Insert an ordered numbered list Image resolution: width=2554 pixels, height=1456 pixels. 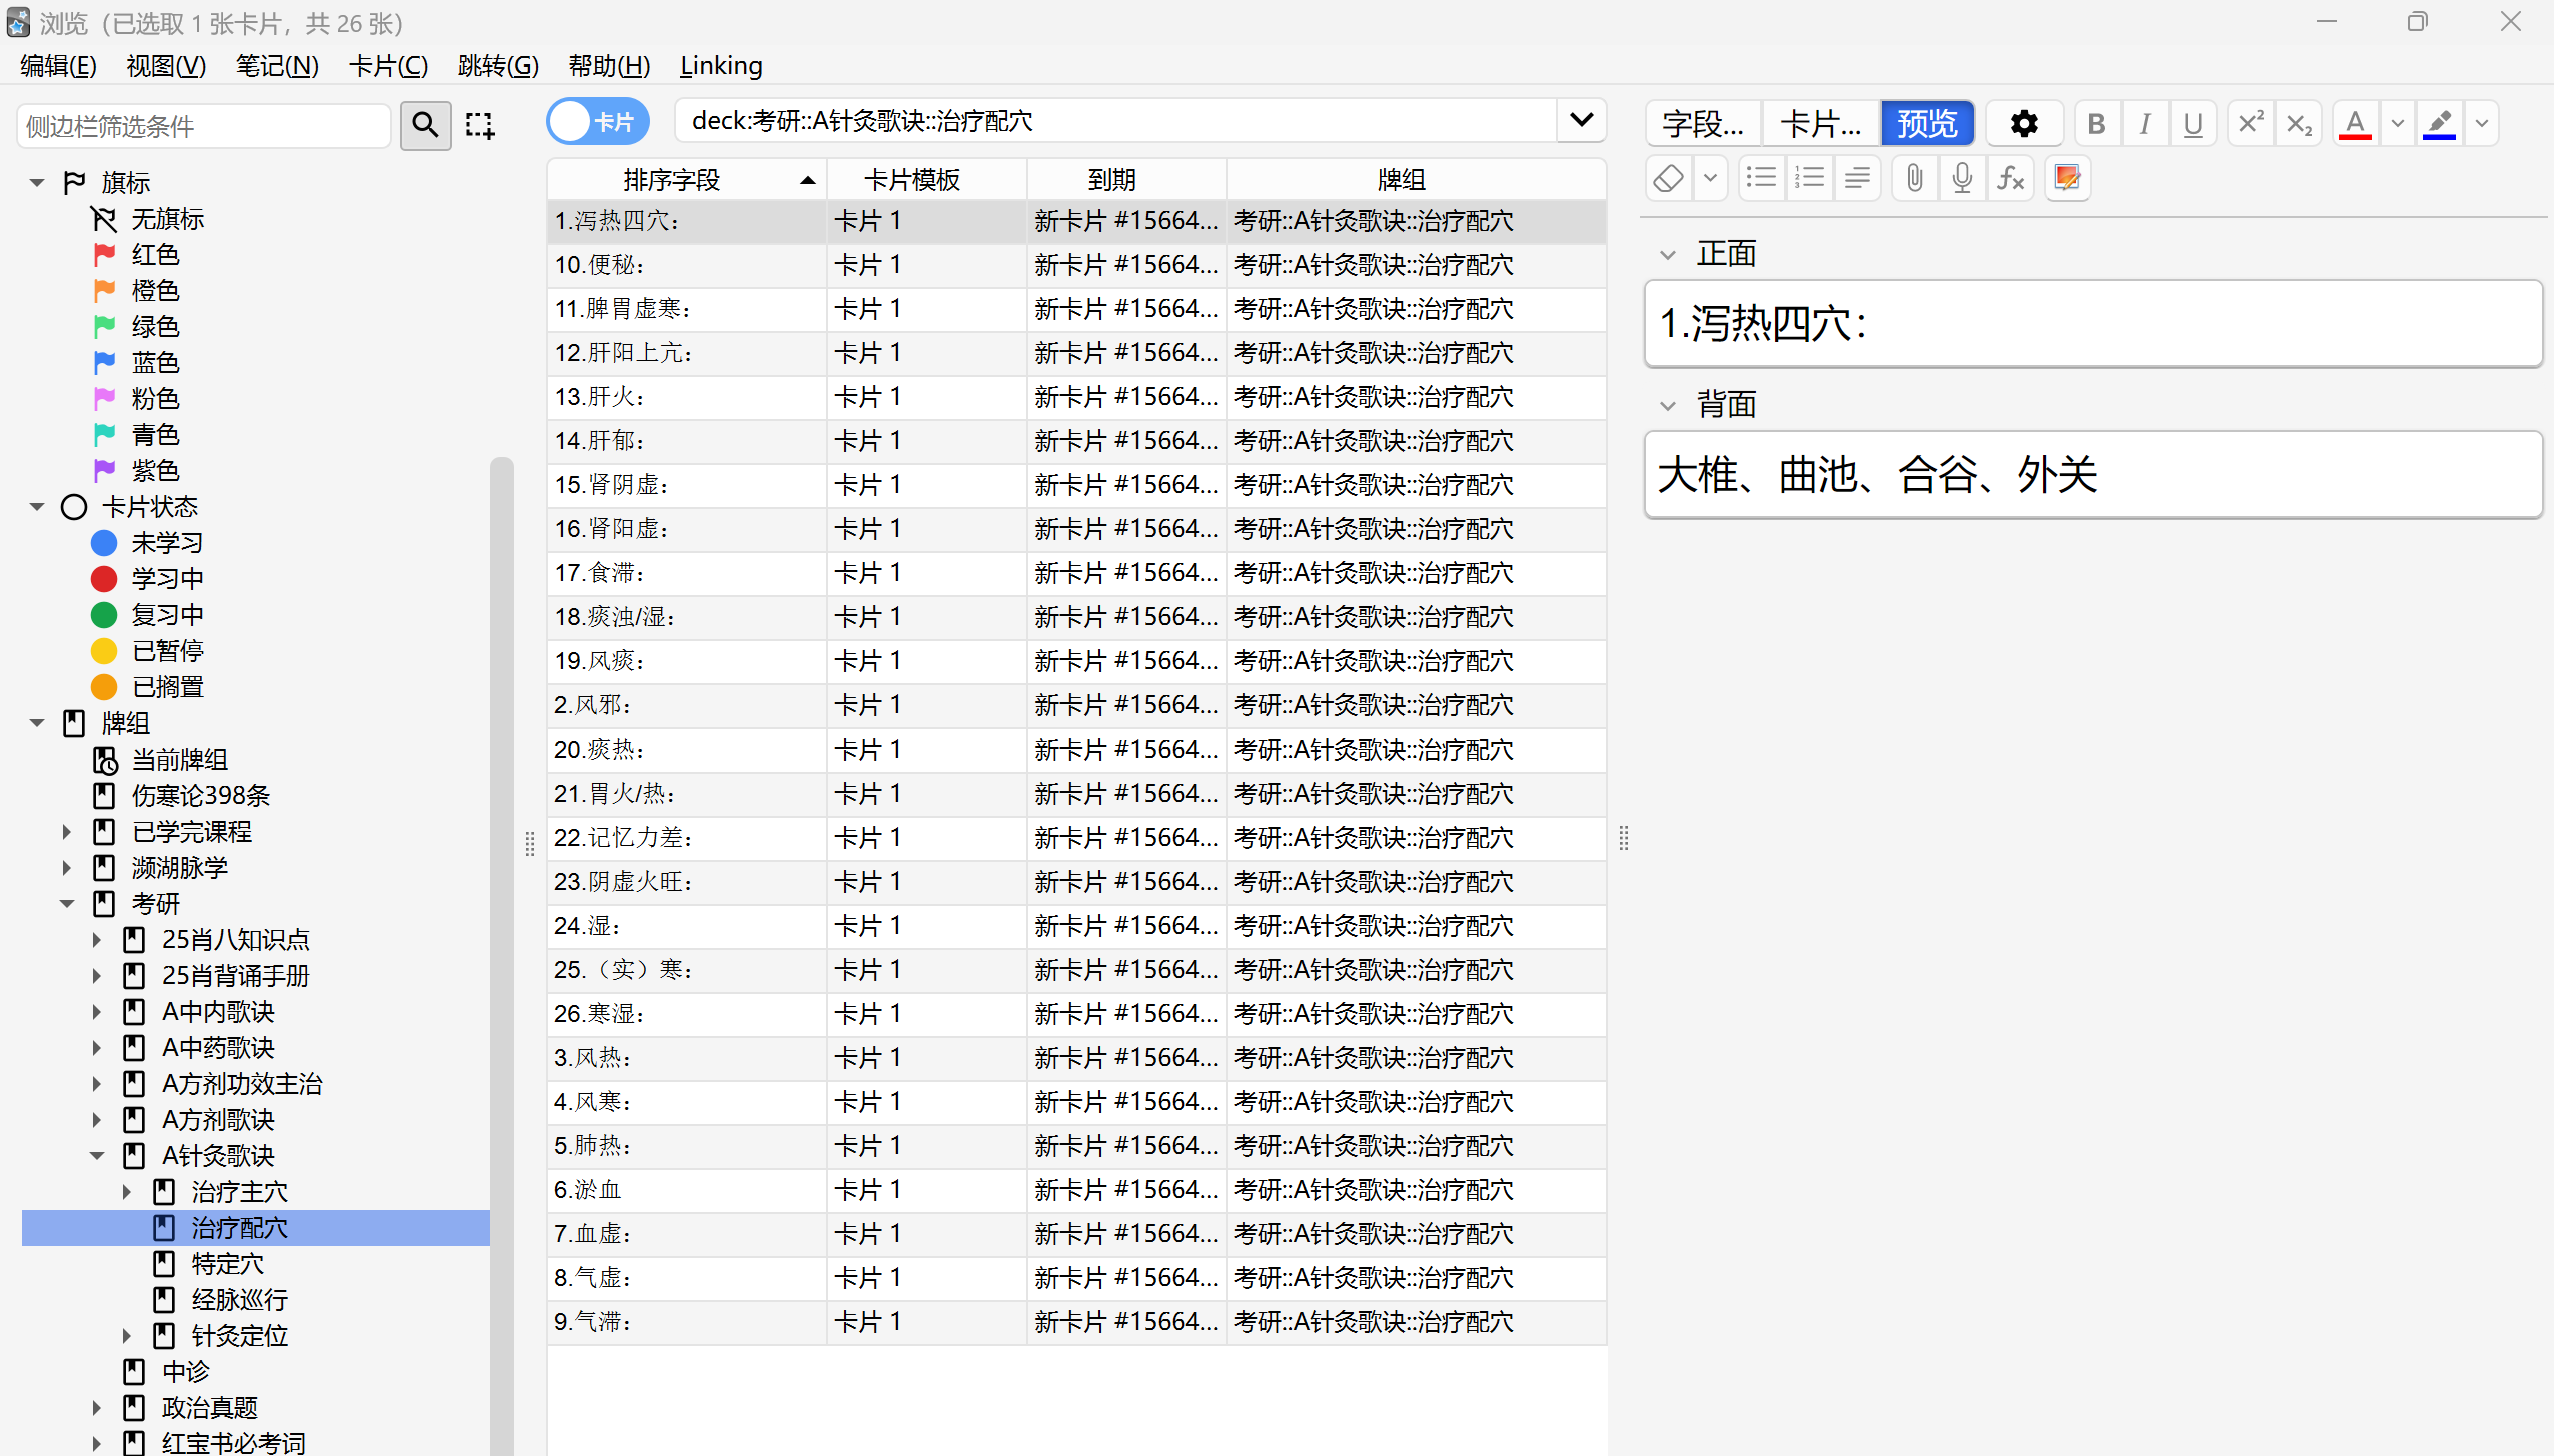click(x=1809, y=178)
